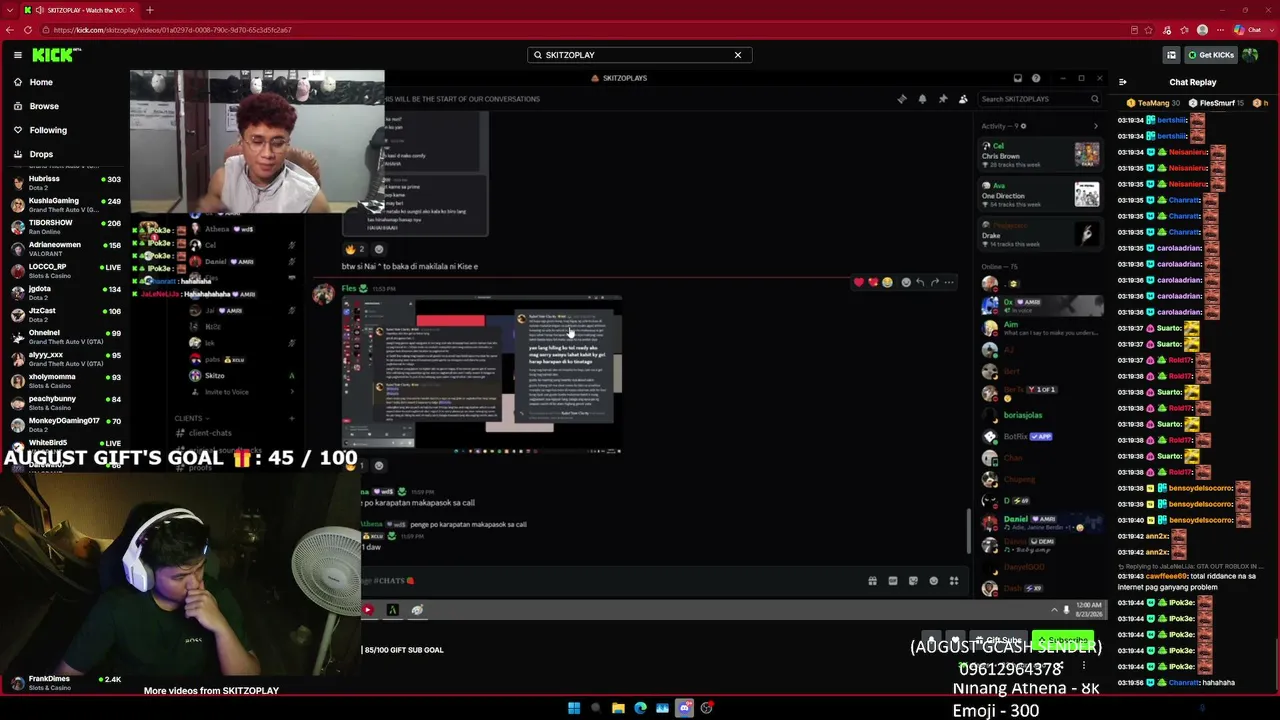Image resolution: width=1280 pixels, height=720 pixels.
Task: Go back in the browser
Action: 10,30
